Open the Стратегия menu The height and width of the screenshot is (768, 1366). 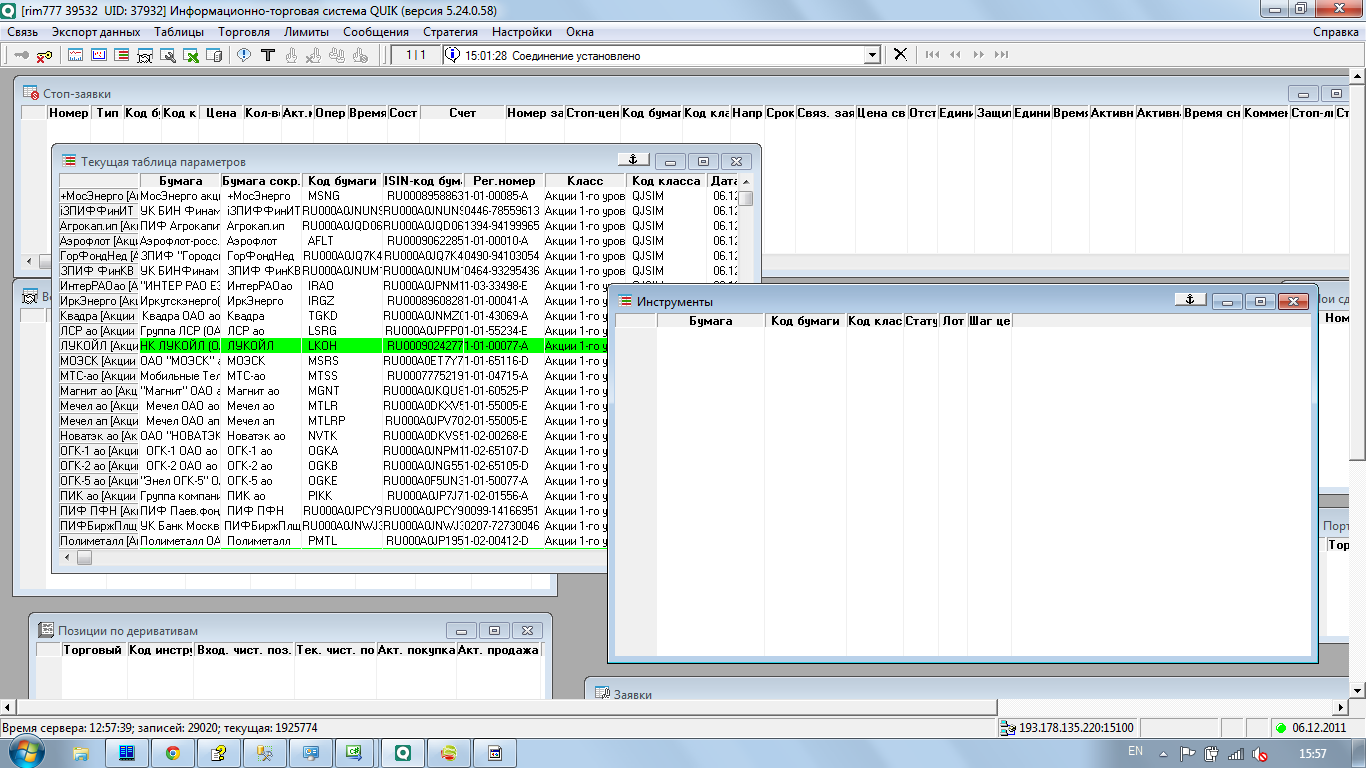coord(450,32)
